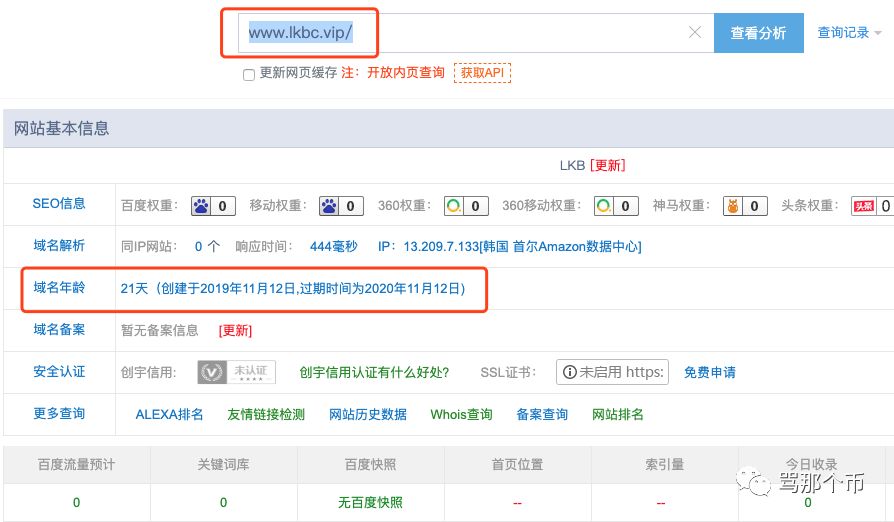Viewport: 894px width, 522px height.
Task: Click the [更新] link next to LKB
Action: (608, 165)
